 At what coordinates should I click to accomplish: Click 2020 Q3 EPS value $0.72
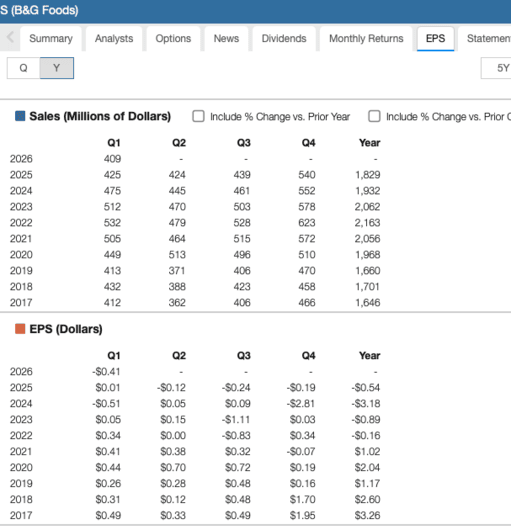point(238,467)
